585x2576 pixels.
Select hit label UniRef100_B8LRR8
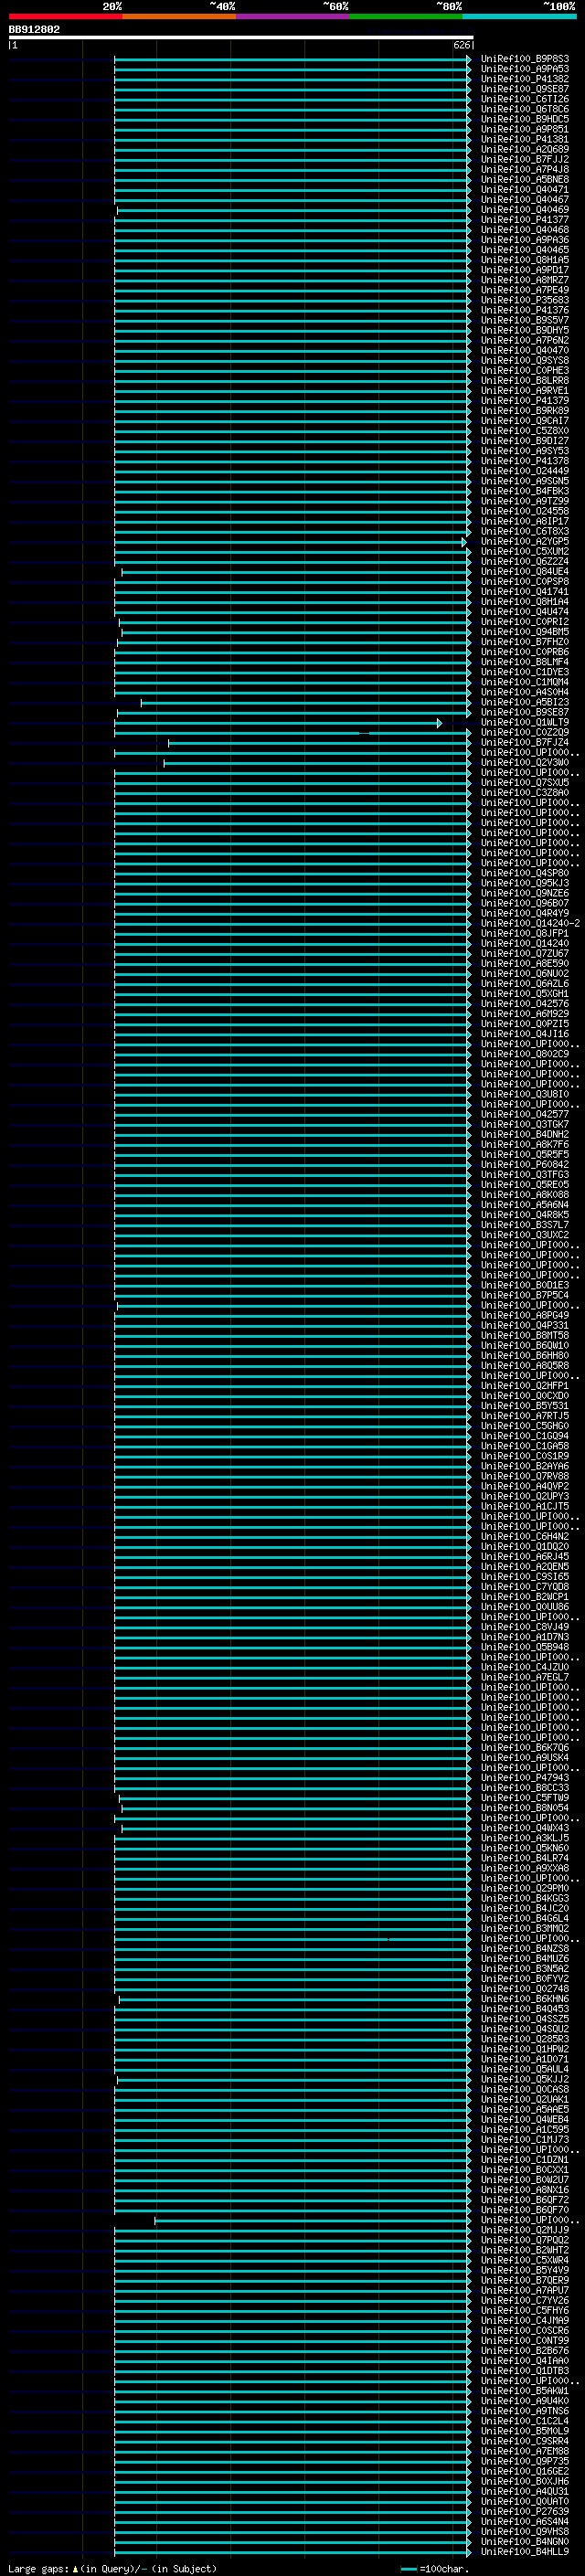[x=525, y=380]
